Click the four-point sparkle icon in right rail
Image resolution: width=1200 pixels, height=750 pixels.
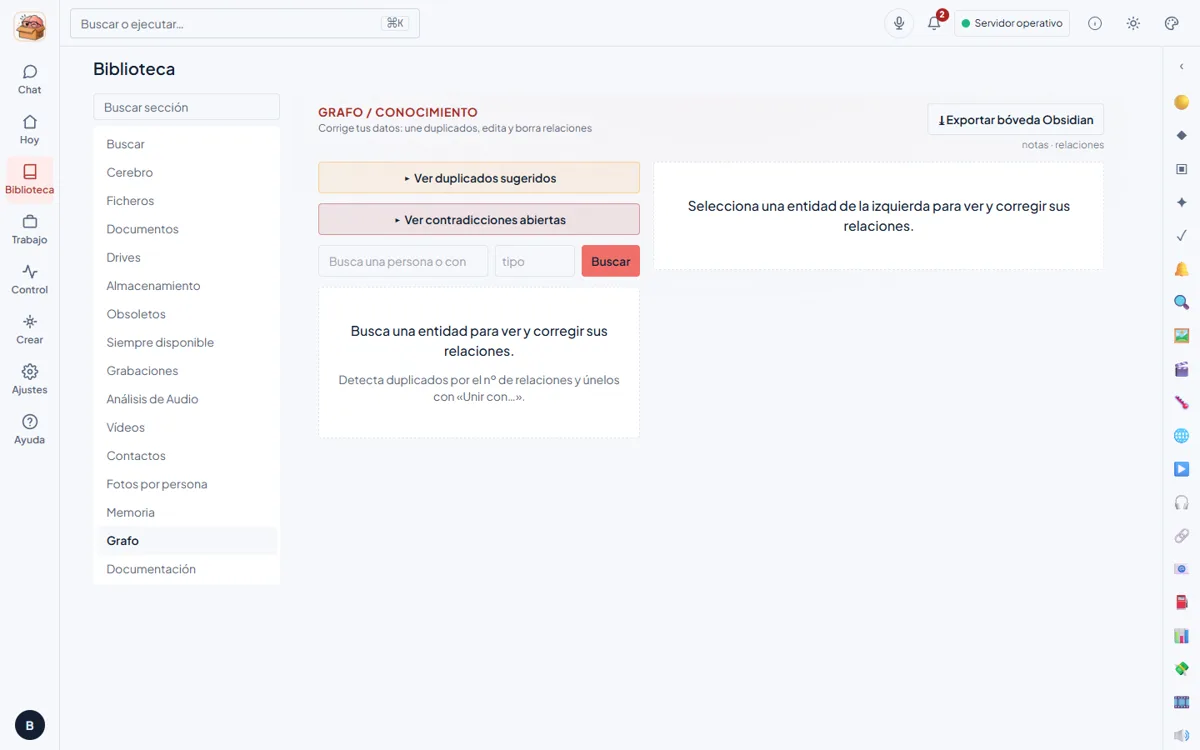(x=1182, y=202)
